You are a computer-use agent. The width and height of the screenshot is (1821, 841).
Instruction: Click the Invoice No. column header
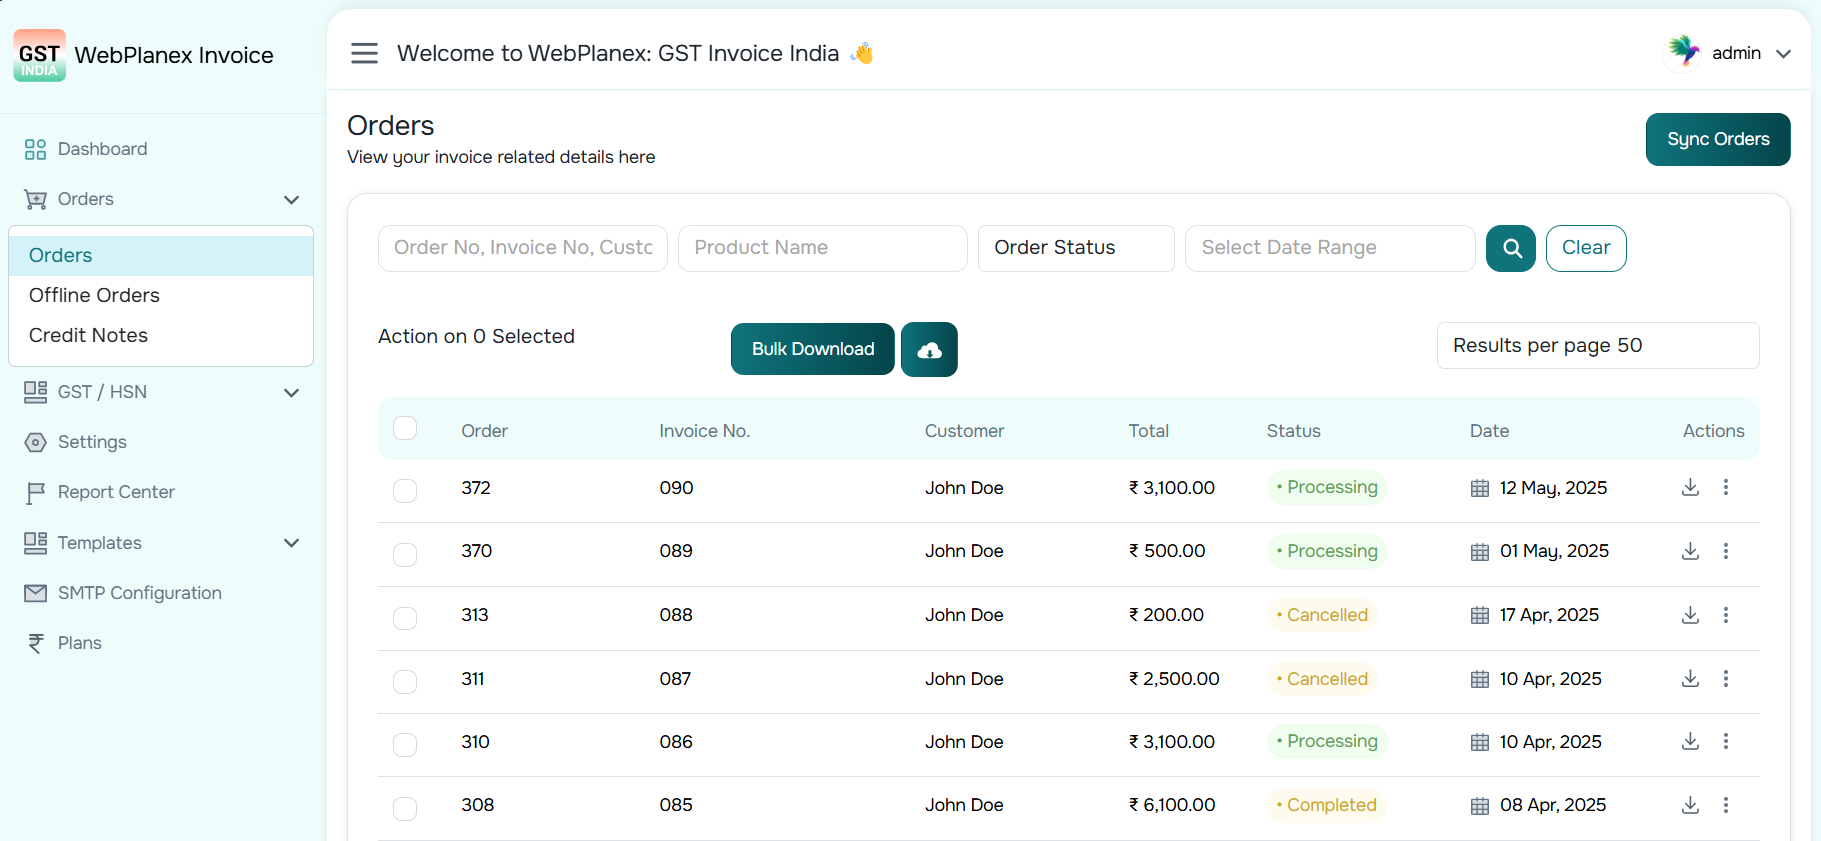pyautogui.click(x=704, y=431)
